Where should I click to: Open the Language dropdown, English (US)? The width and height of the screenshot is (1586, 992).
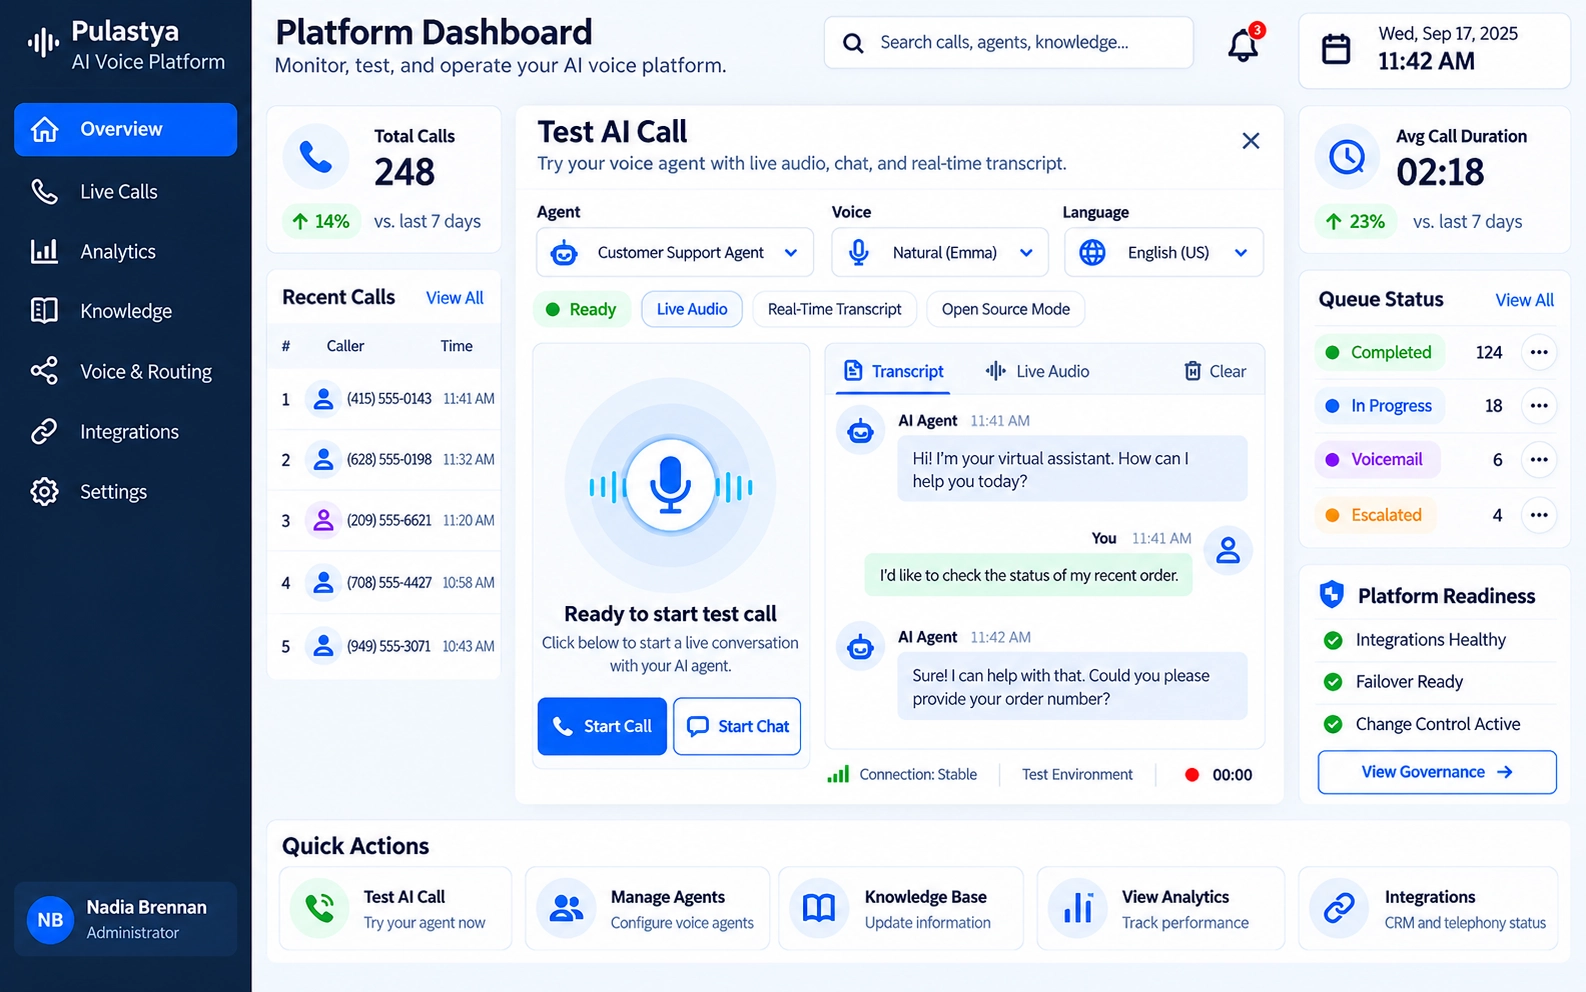[1164, 252]
